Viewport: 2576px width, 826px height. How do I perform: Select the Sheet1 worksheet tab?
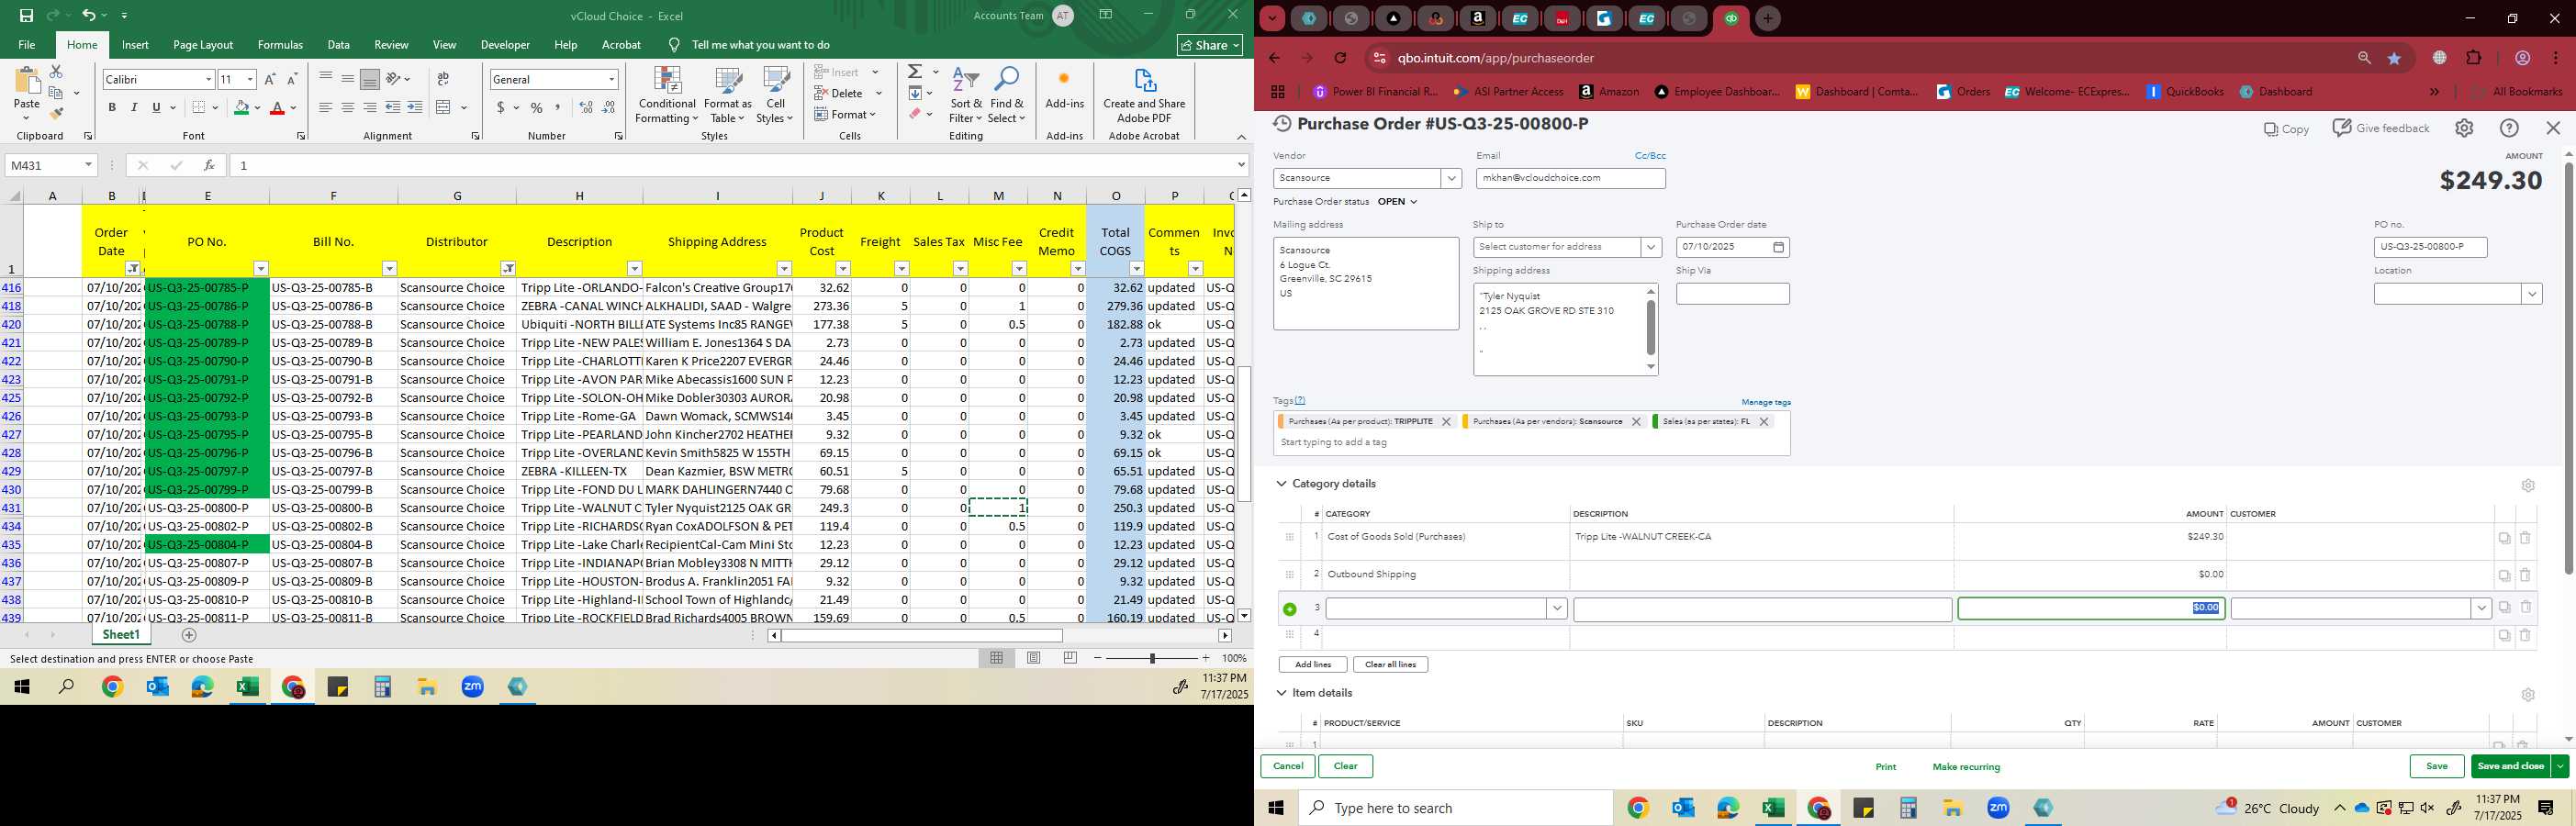121,635
